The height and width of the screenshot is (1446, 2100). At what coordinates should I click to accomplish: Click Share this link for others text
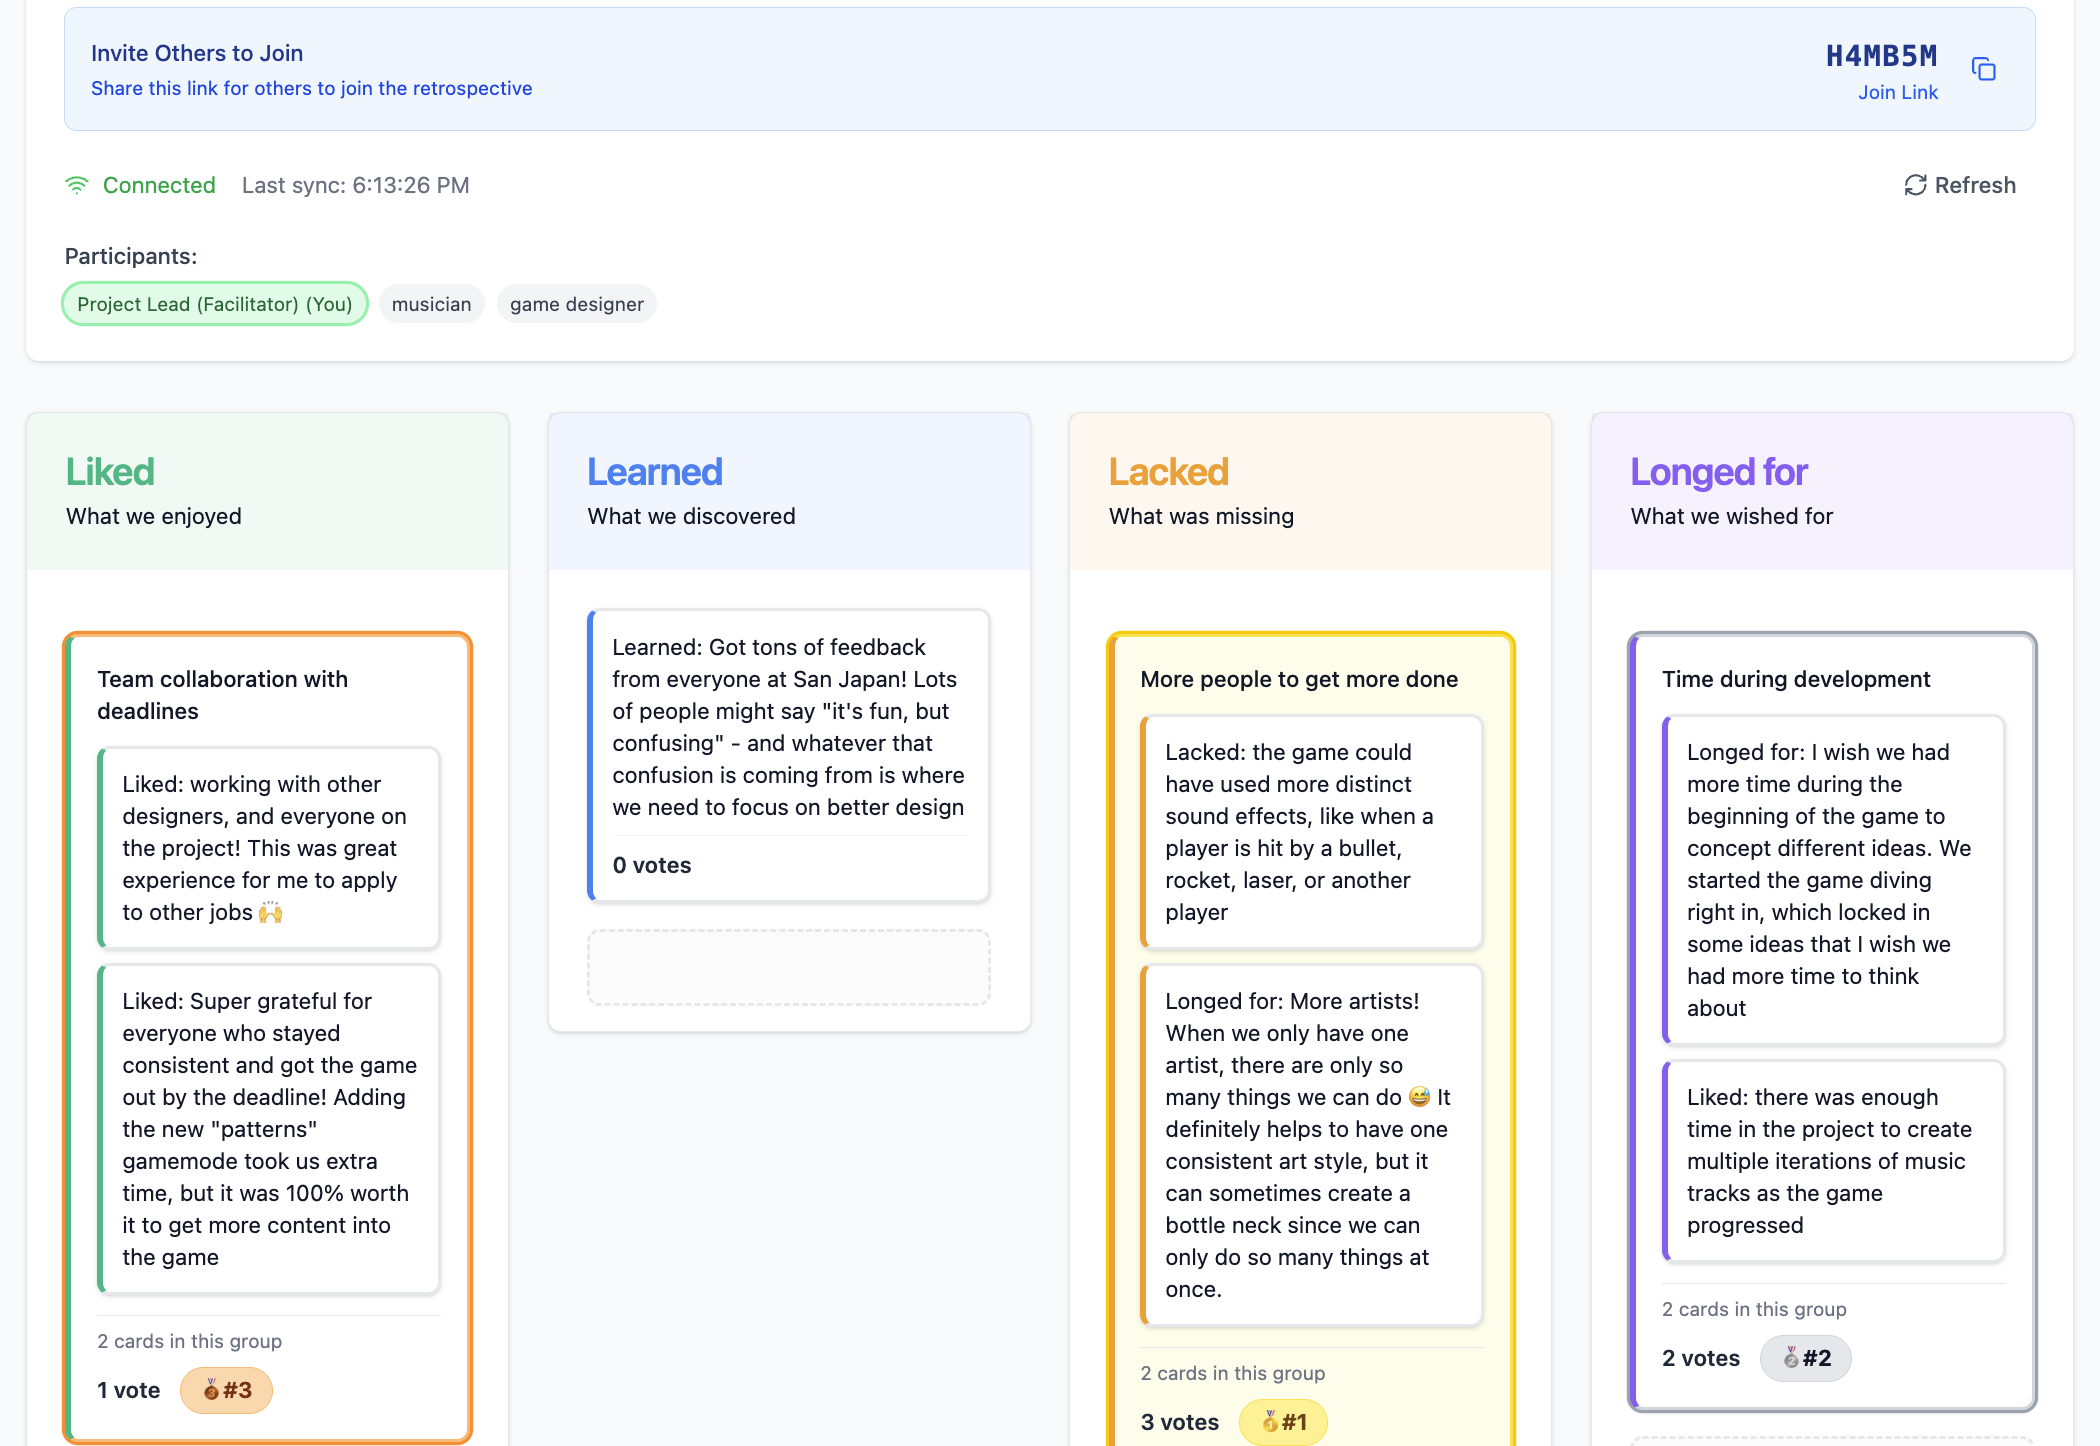click(311, 88)
